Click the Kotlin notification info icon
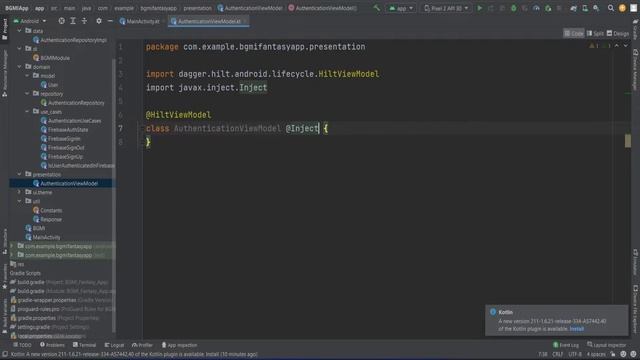The width and height of the screenshot is (640, 360). click(493, 312)
